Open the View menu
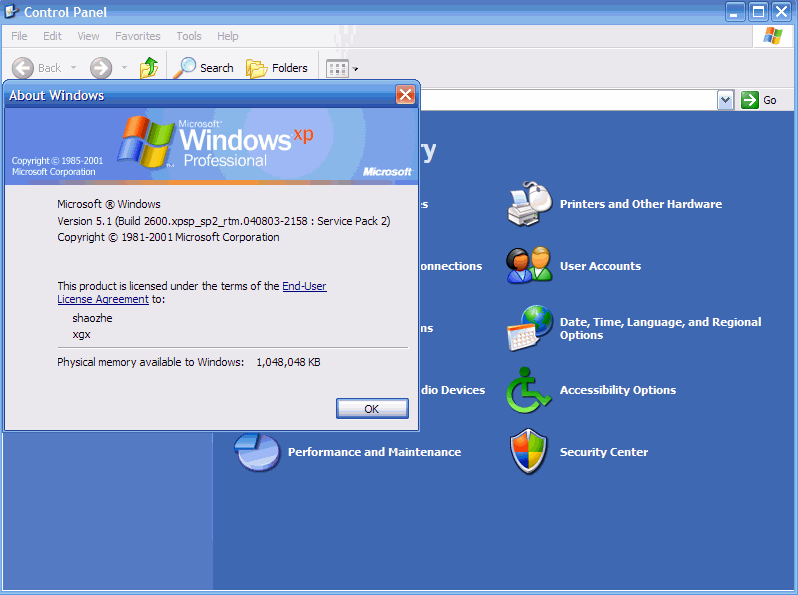798x595 pixels. point(88,36)
